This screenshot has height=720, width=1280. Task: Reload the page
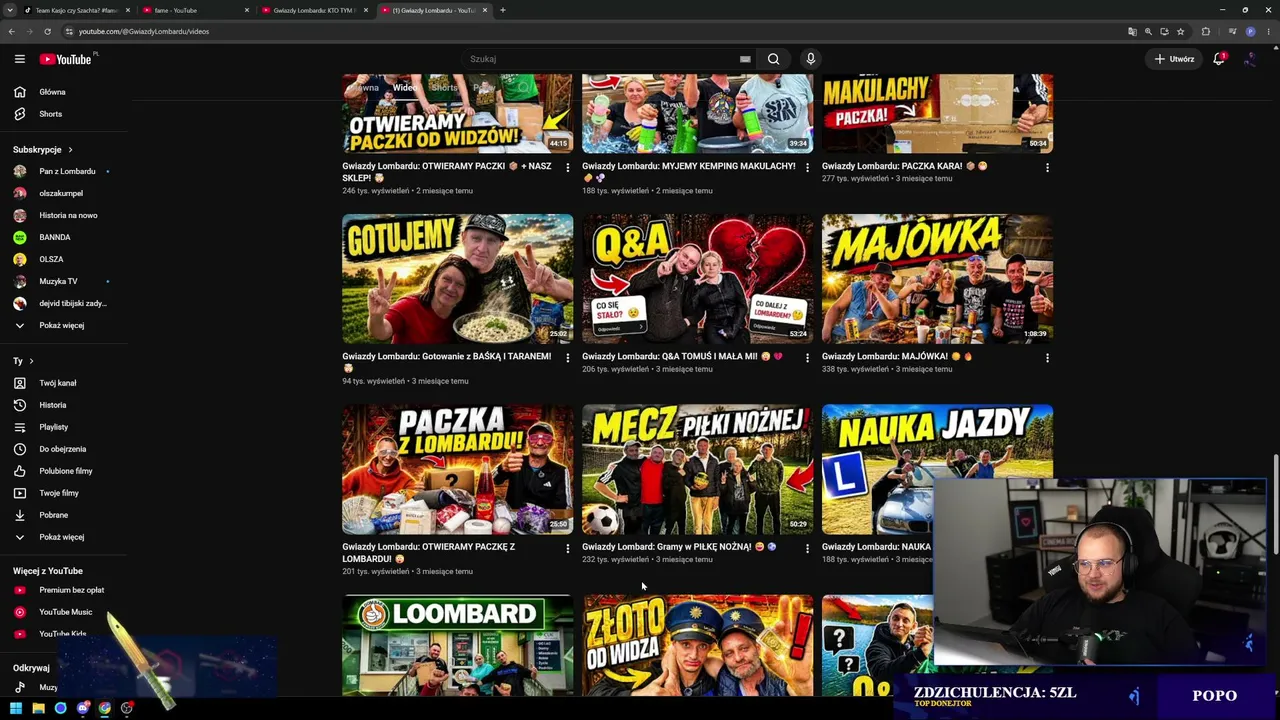click(47, 31)
